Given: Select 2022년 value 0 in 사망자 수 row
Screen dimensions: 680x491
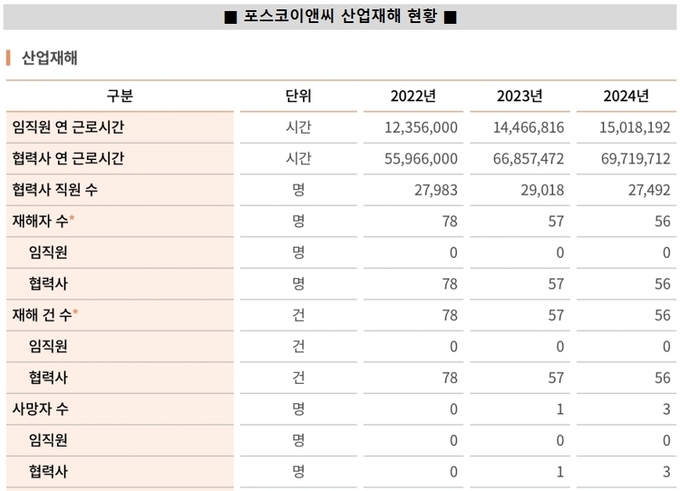Looking at the screenshot, I should pyautogui.click(x=453, y=409).
